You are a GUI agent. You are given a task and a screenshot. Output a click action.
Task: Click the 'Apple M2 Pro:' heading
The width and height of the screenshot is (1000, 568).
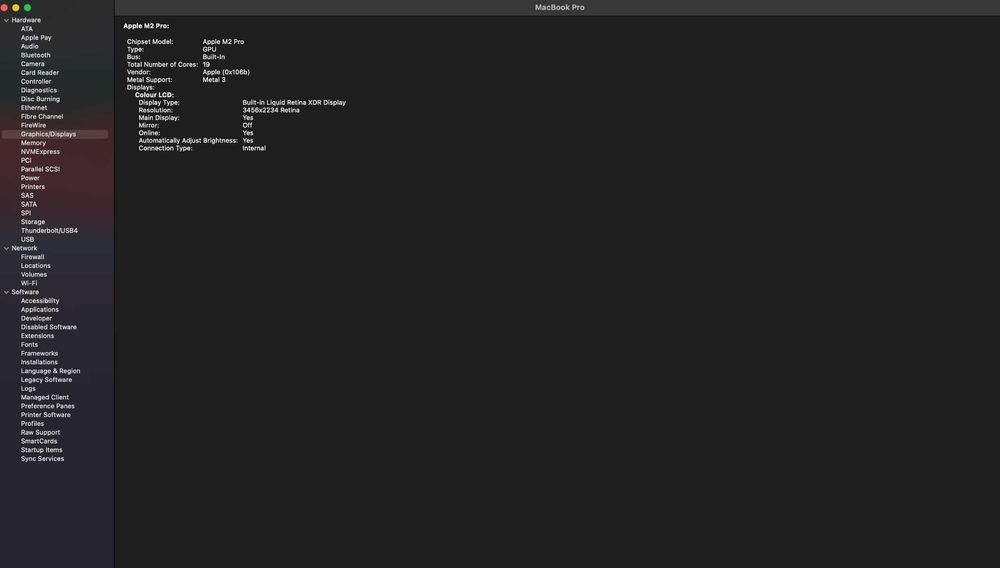pos(146,26)
